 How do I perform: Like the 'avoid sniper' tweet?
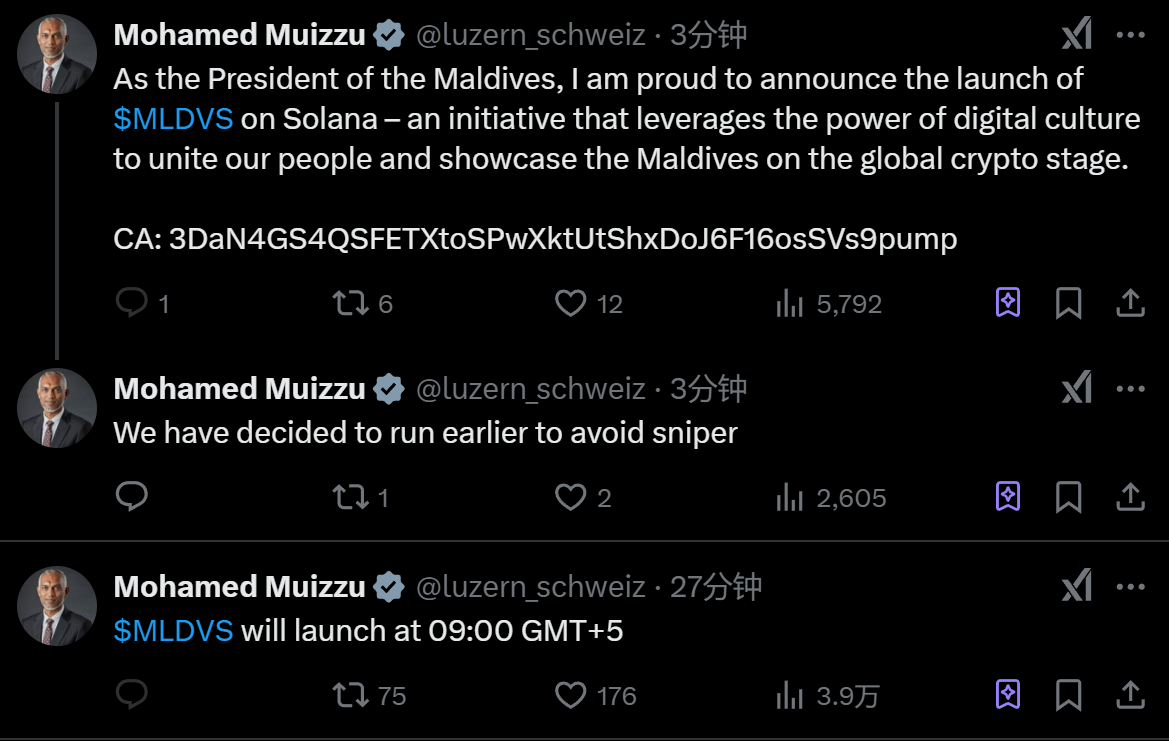[570, 497]
